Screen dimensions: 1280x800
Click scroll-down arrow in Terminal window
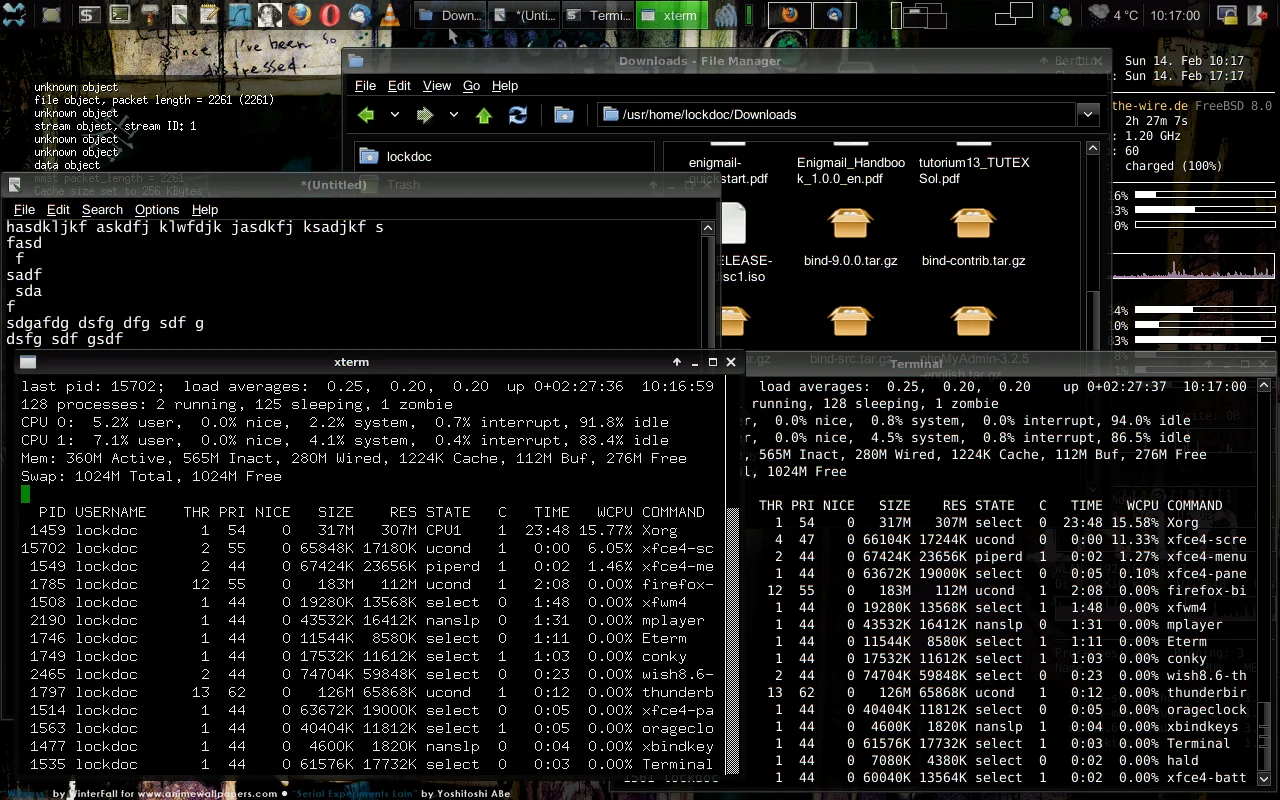1264,778
